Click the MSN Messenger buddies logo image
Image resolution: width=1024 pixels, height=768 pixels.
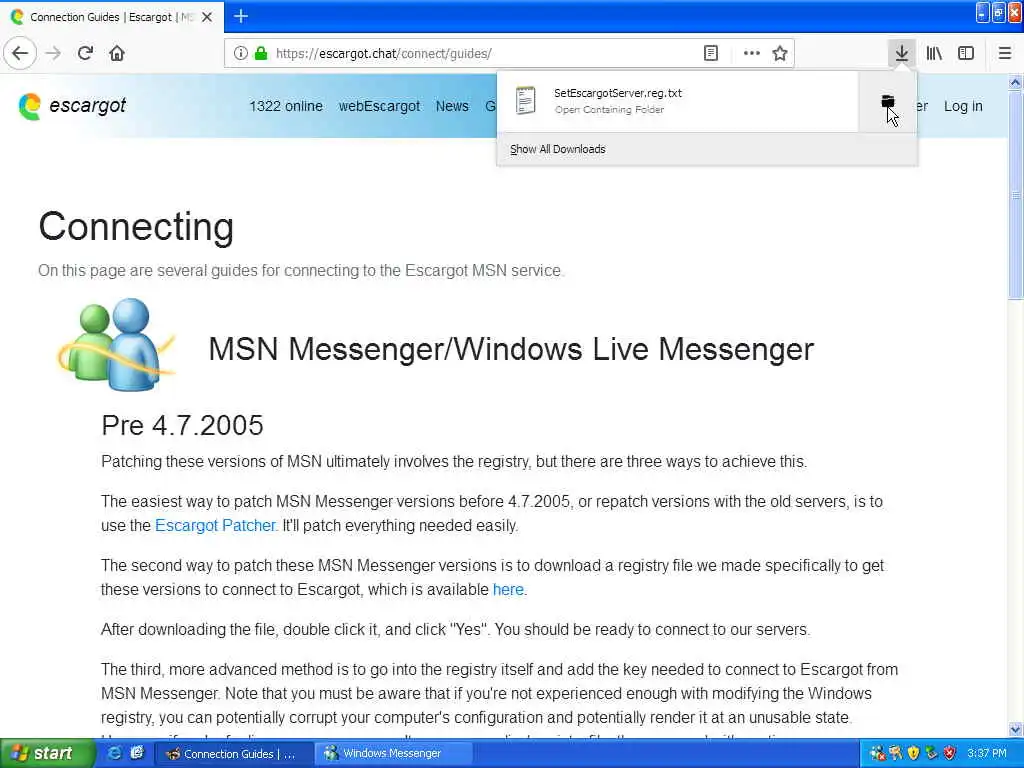116,345
